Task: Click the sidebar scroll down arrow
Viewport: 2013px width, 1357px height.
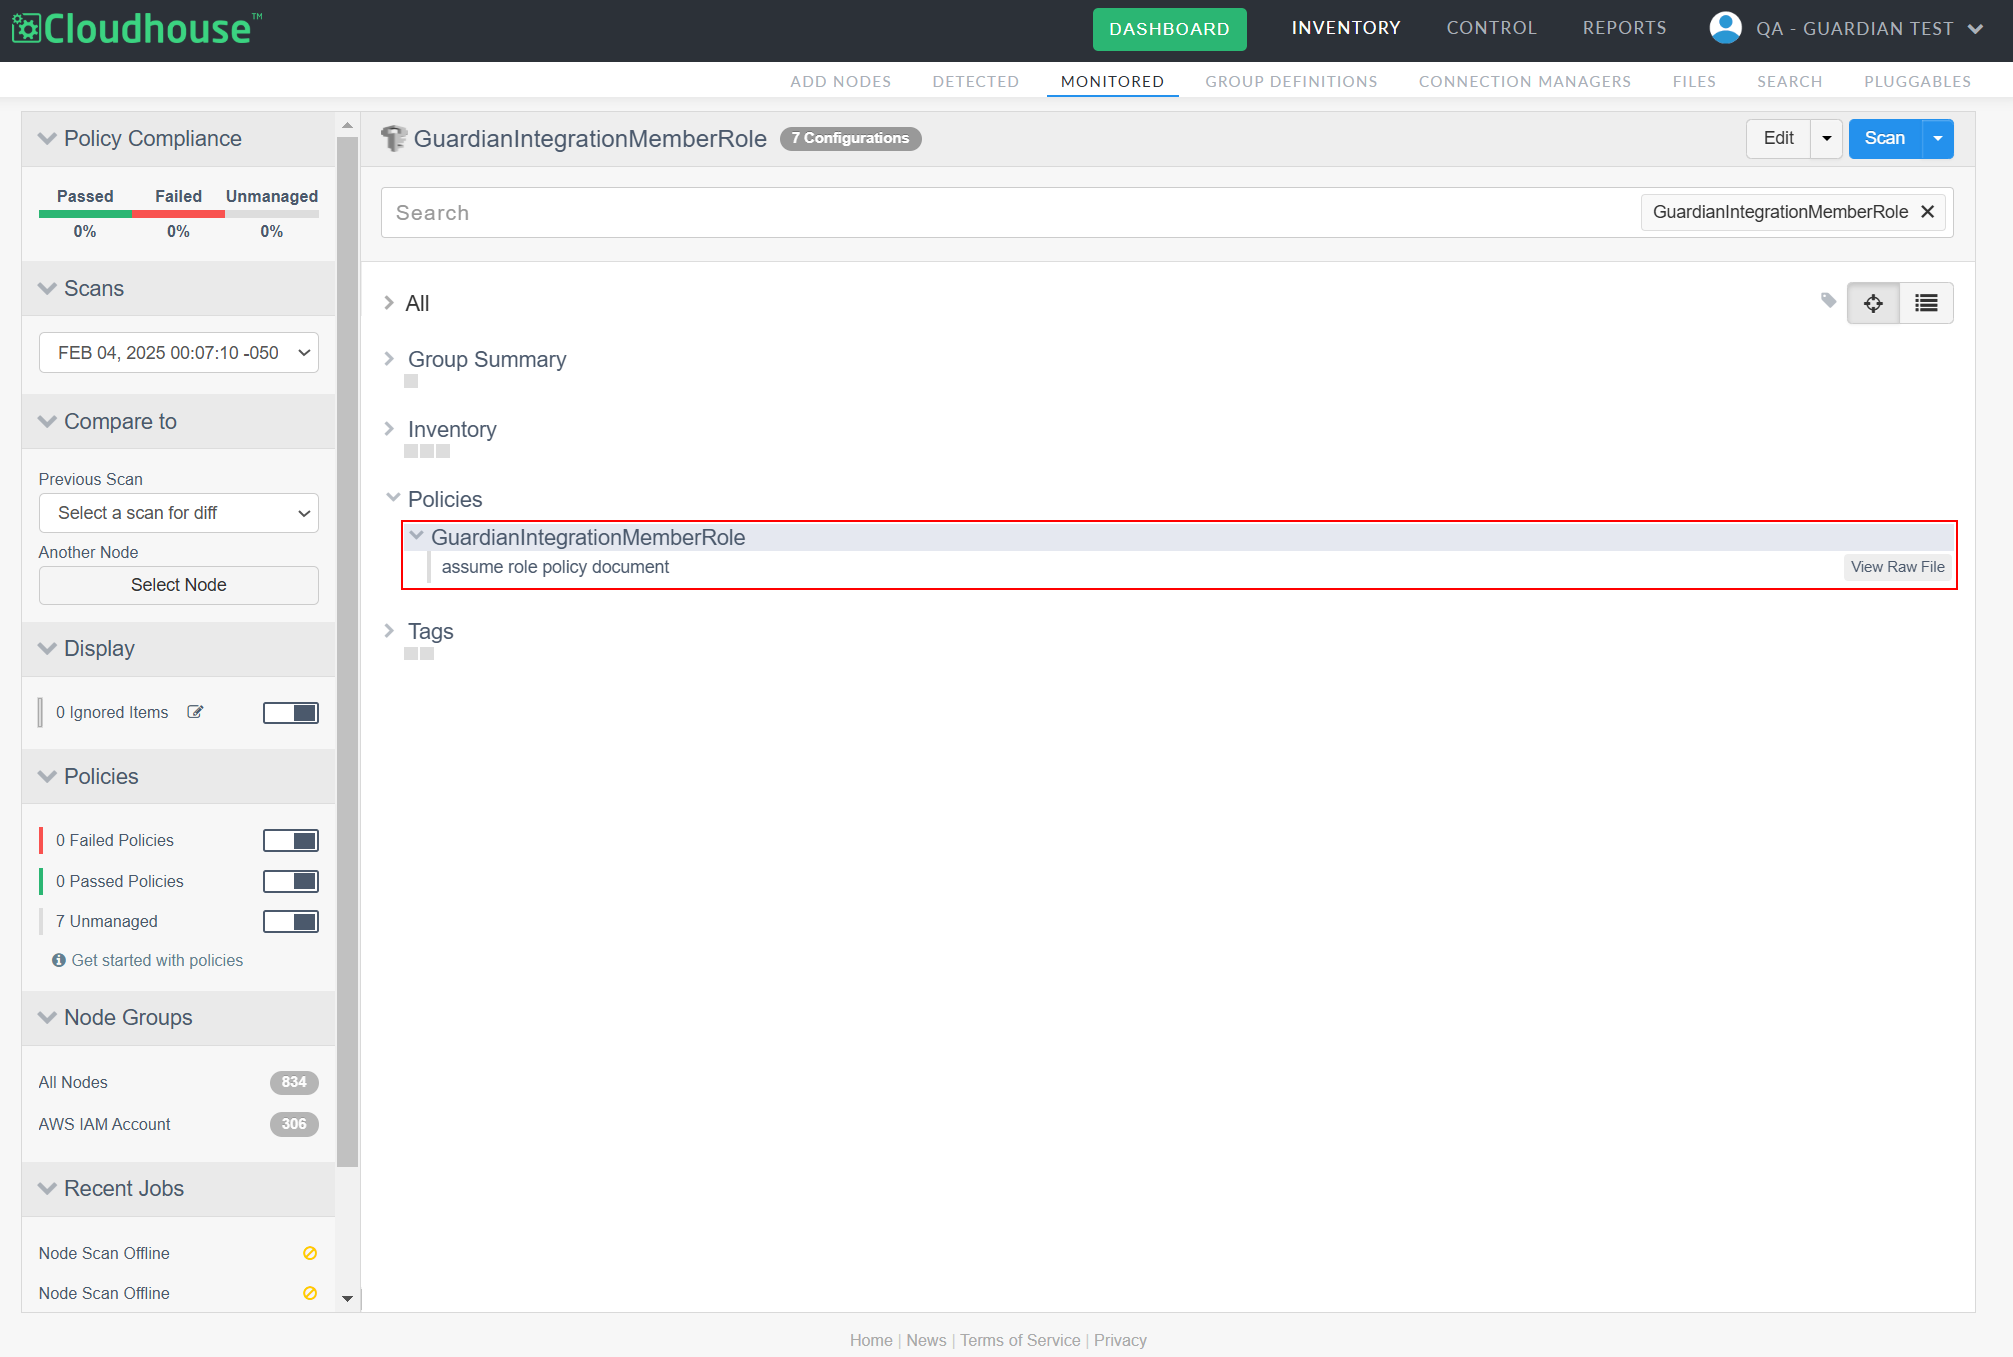Action: pyautogui.click(x=347, y=1299)
